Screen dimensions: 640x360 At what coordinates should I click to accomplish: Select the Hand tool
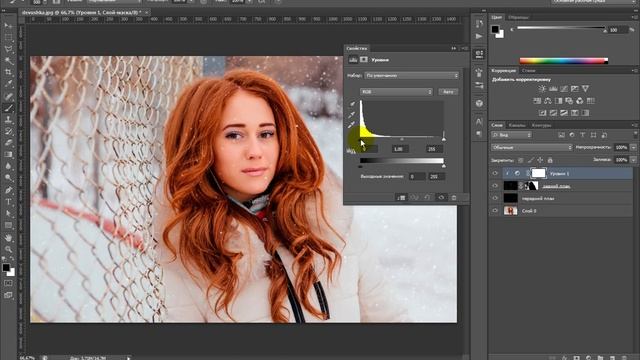tap(8, 238)
